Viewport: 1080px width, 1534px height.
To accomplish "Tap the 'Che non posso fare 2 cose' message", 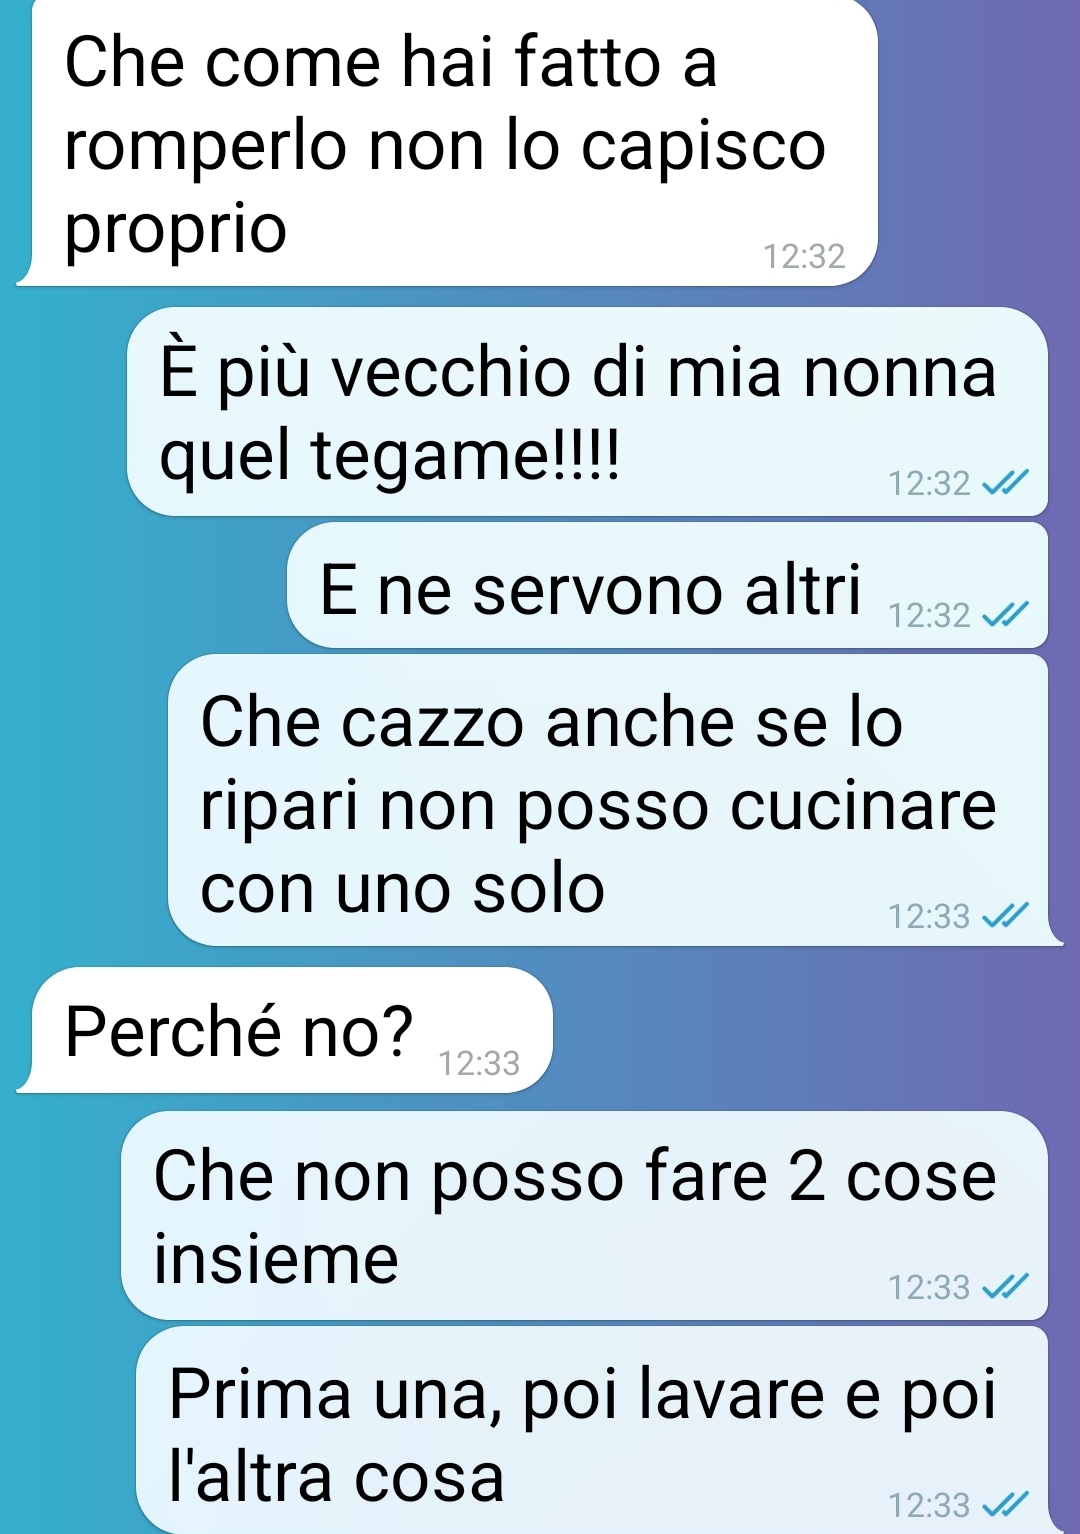I will [584, 1216].
